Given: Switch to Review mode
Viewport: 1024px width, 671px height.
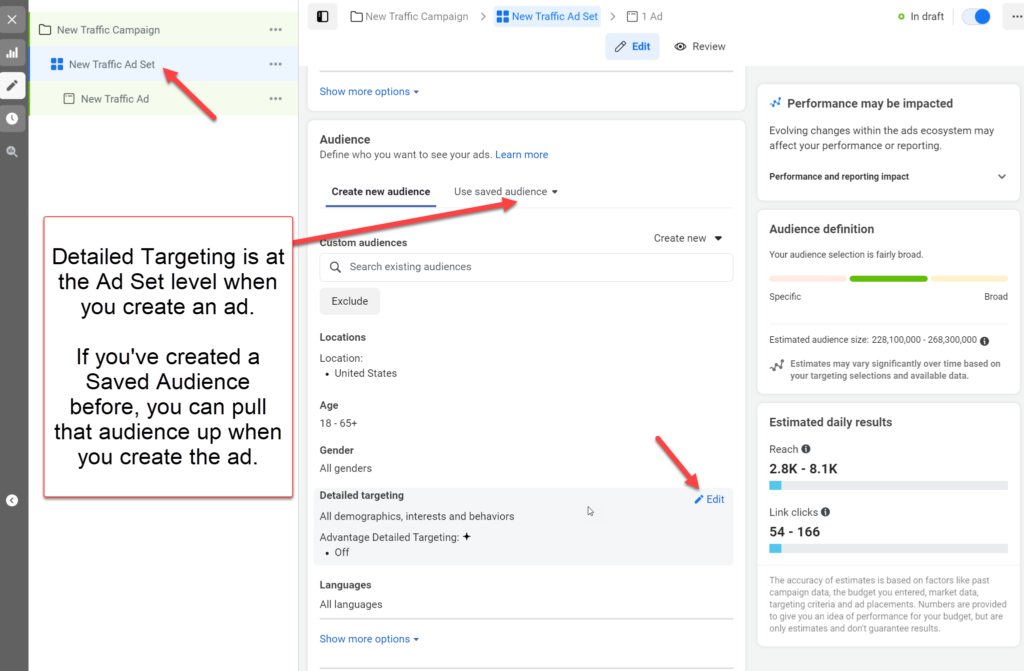Looking at the screenshot, I should (x=700, y=46).
